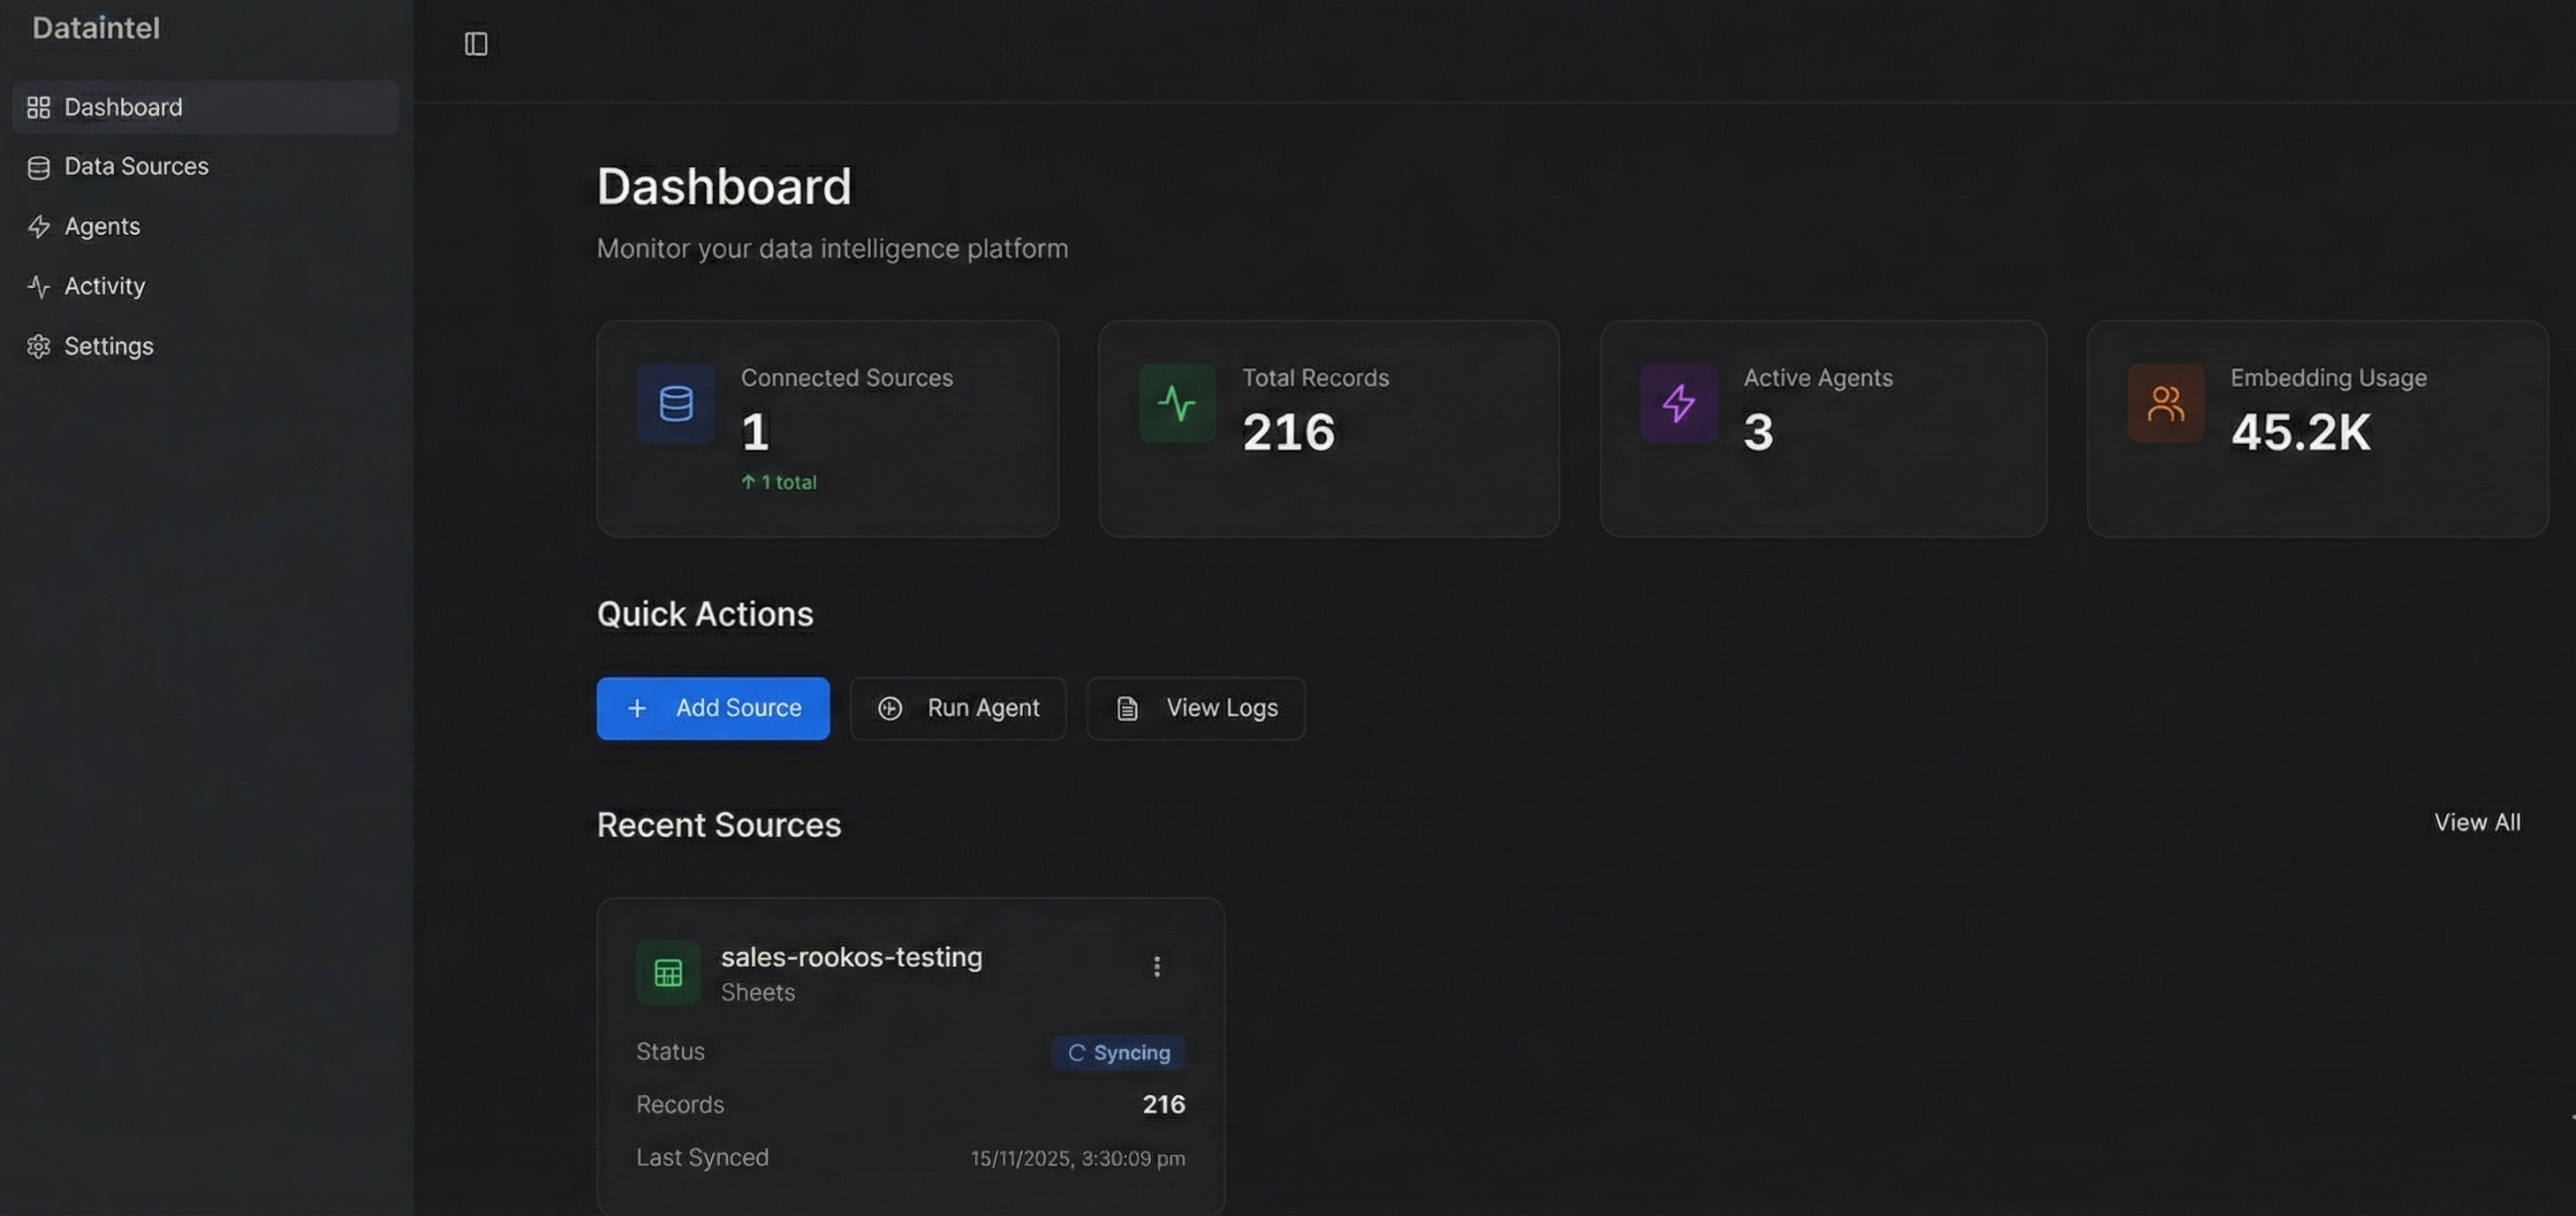Screen dimensions: 2576x1216
Task: Open the three-dot menu on sales-rookos-testing
Action: (x=1156, y=966)
